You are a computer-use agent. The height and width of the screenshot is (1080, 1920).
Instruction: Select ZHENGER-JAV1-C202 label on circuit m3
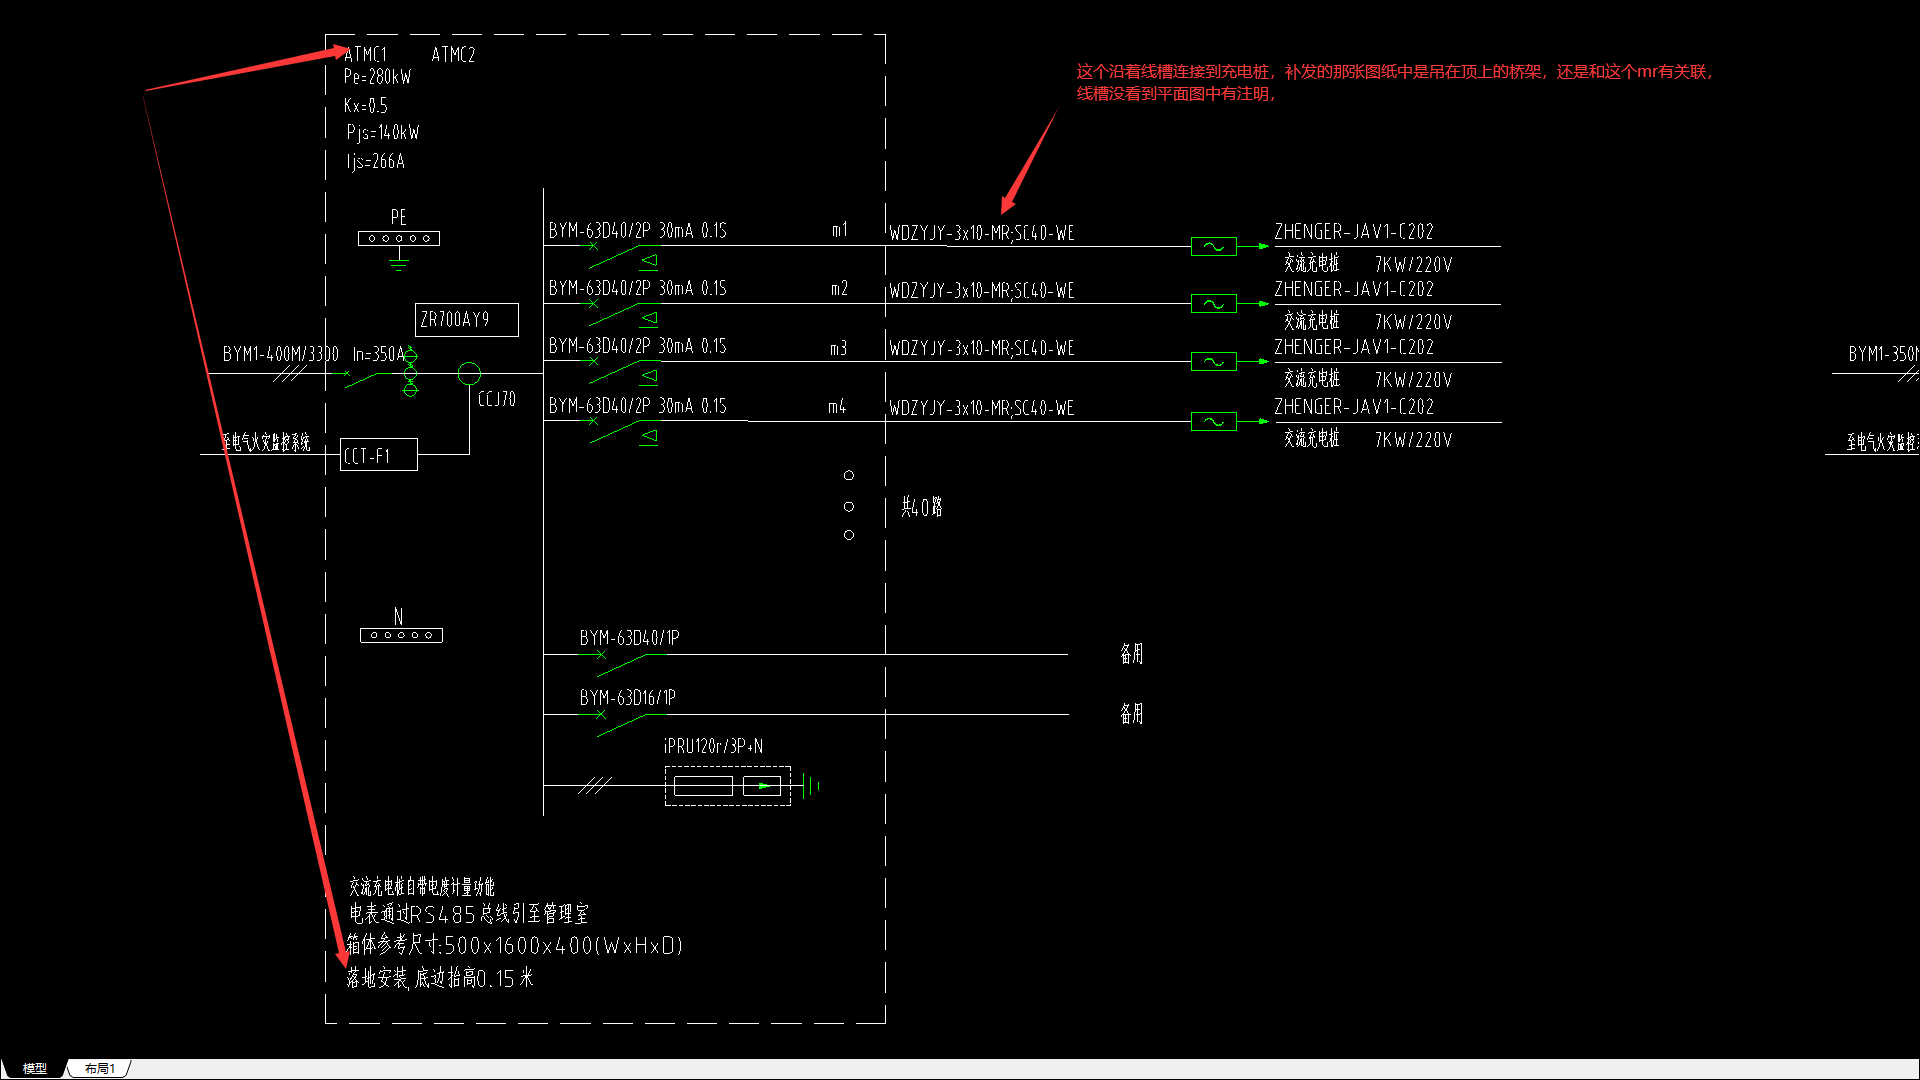pos(1354,348)
